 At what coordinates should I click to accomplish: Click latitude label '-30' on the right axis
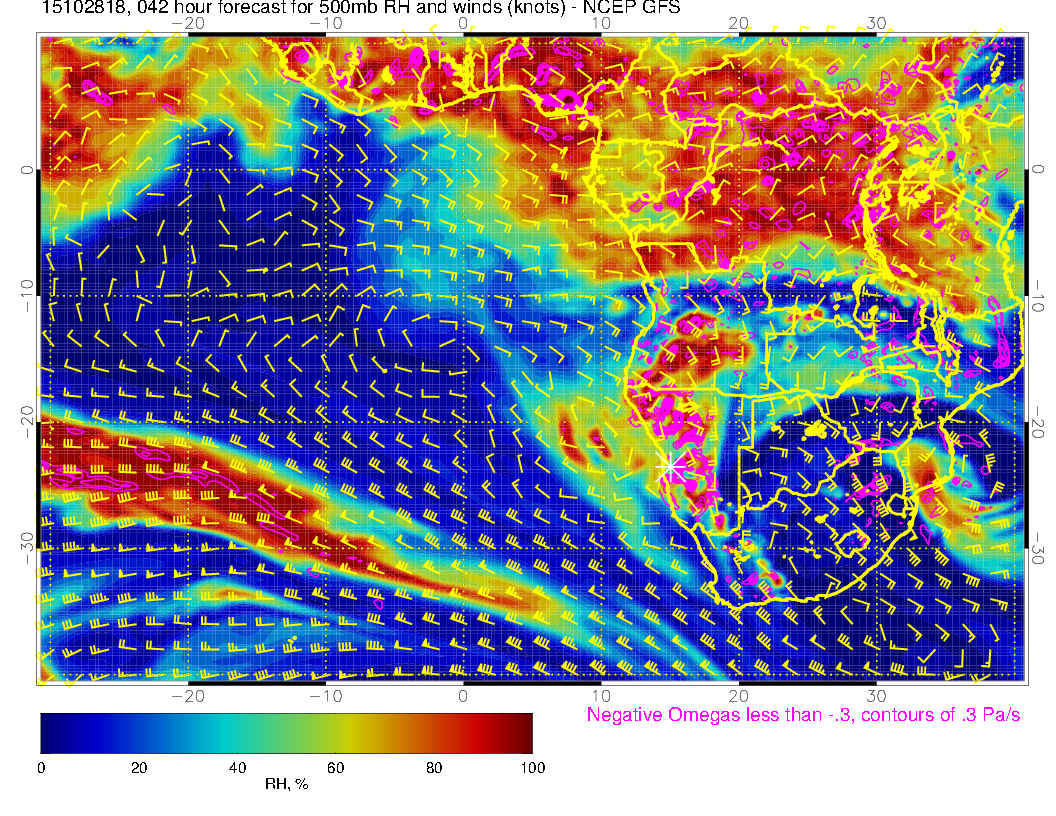tap(1038, 549)
